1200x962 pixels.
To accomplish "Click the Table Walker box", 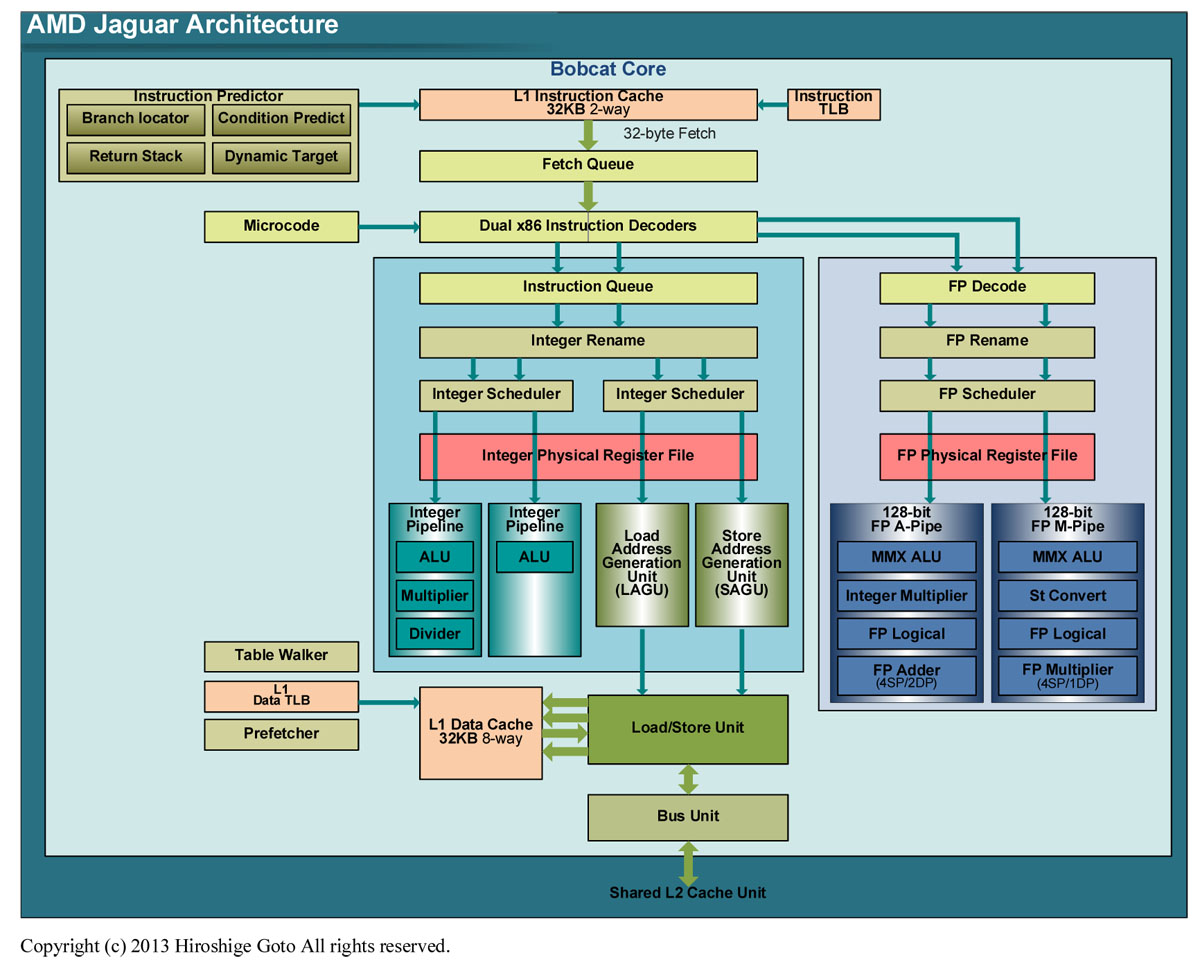I will coord(281,656).
